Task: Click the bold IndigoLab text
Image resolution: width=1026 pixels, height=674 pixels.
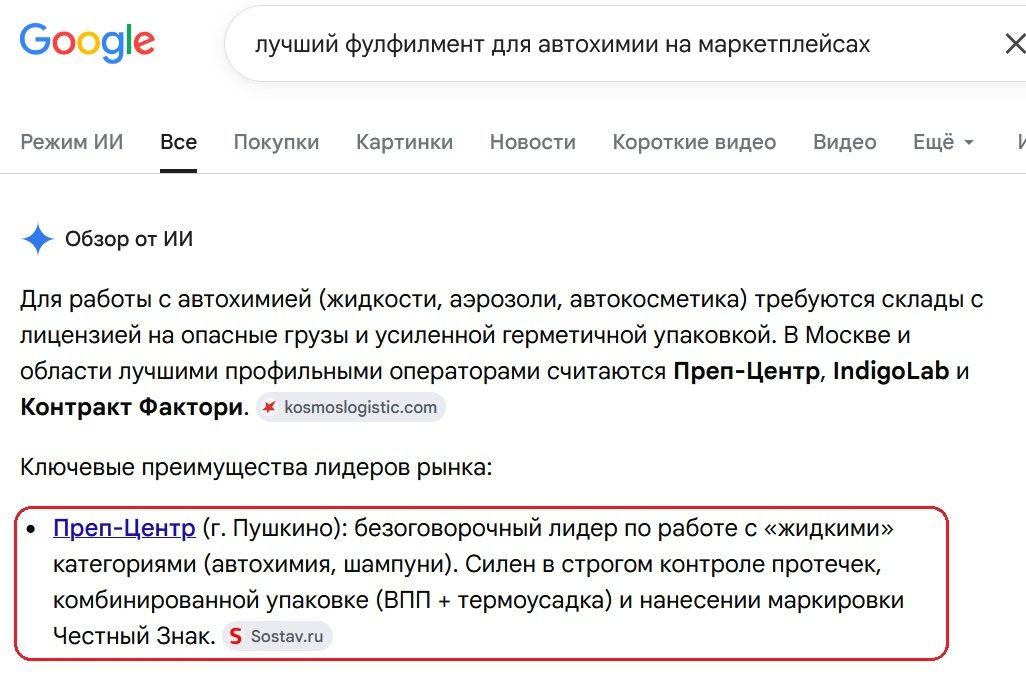Action: [891, 371]
